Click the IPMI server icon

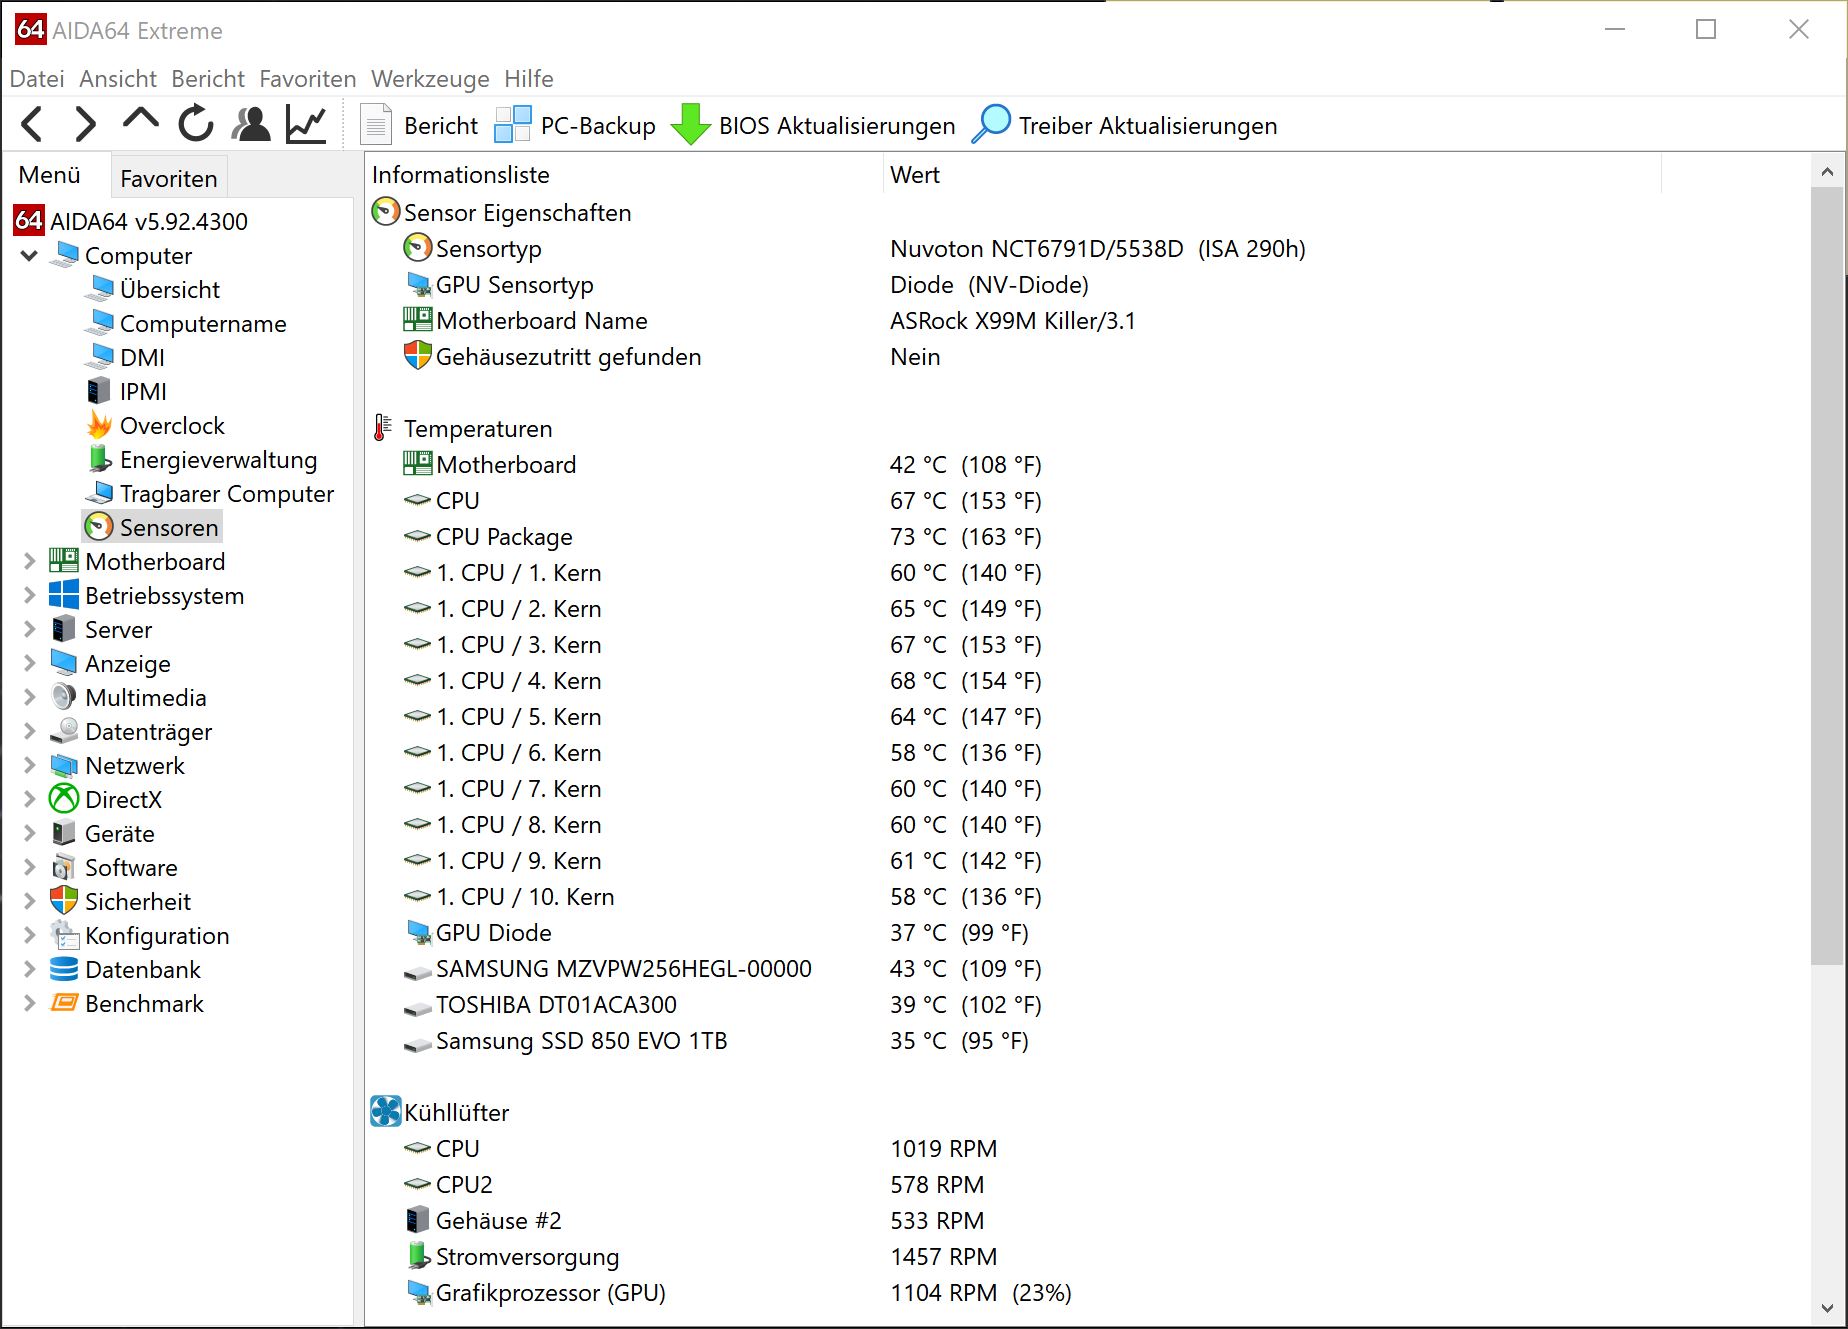click(99, 391)
